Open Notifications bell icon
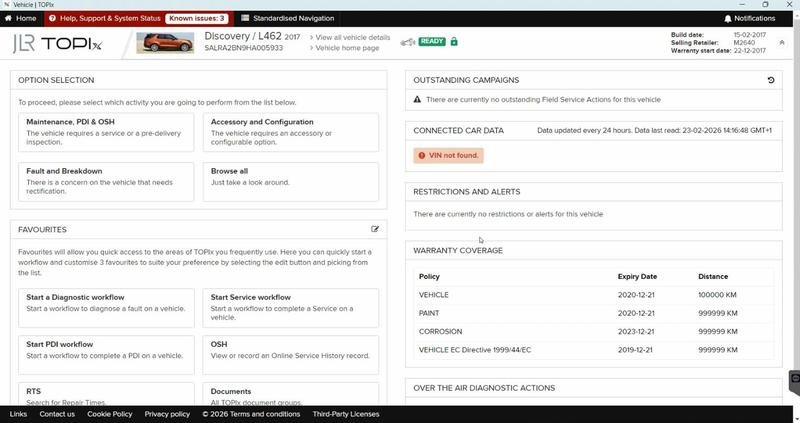 click(x=728, y=18)
